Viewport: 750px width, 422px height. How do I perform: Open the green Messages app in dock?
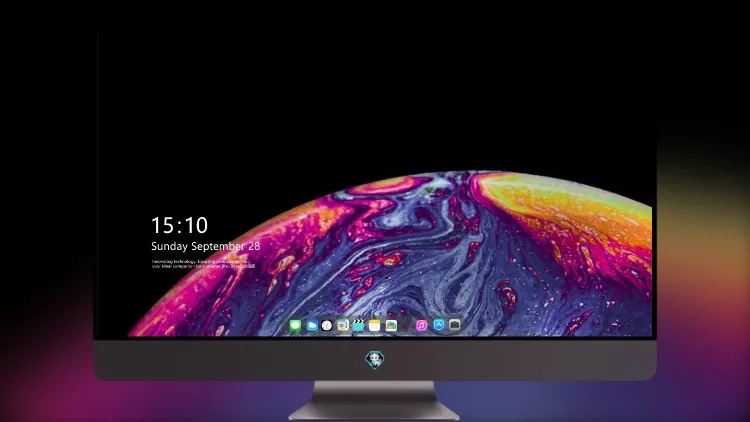point(296,326)
